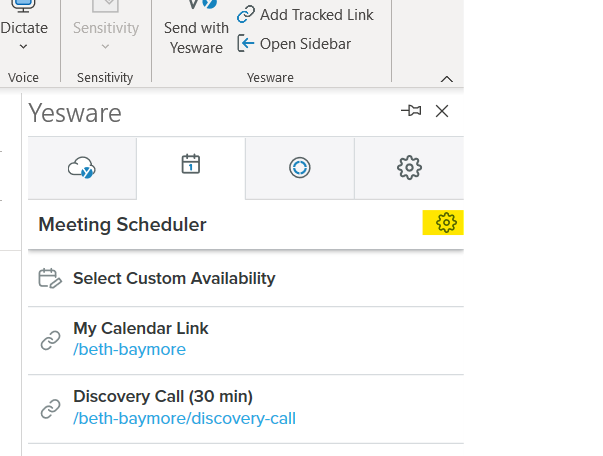This screenshot has height=456, width=603.
Task: Select the calendar Meeting Scheduler tab
Action: click(191, 168)
